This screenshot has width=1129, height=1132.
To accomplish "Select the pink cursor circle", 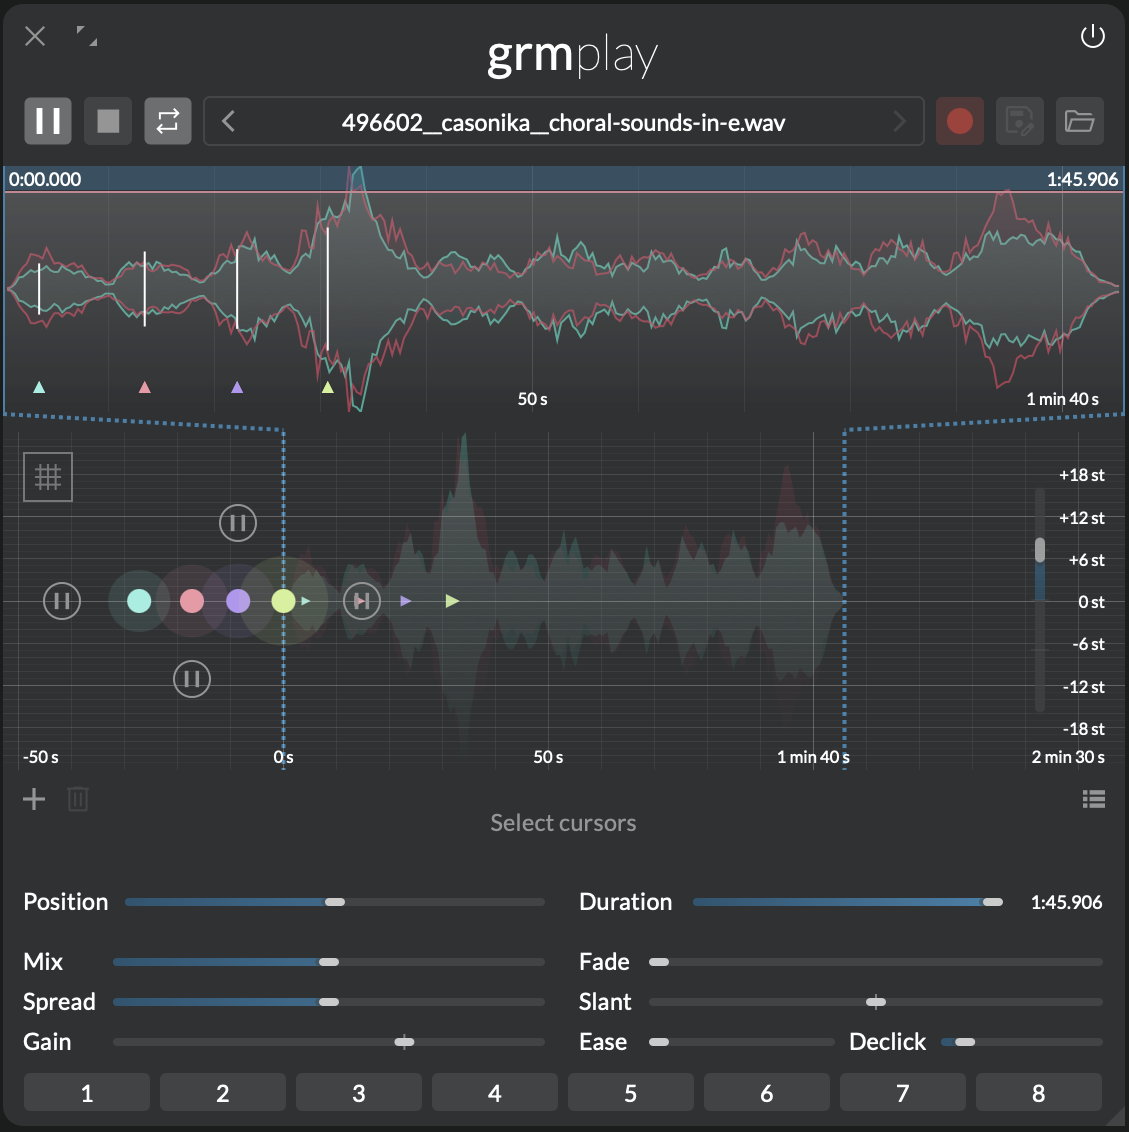I will click(x=192, y=601).
